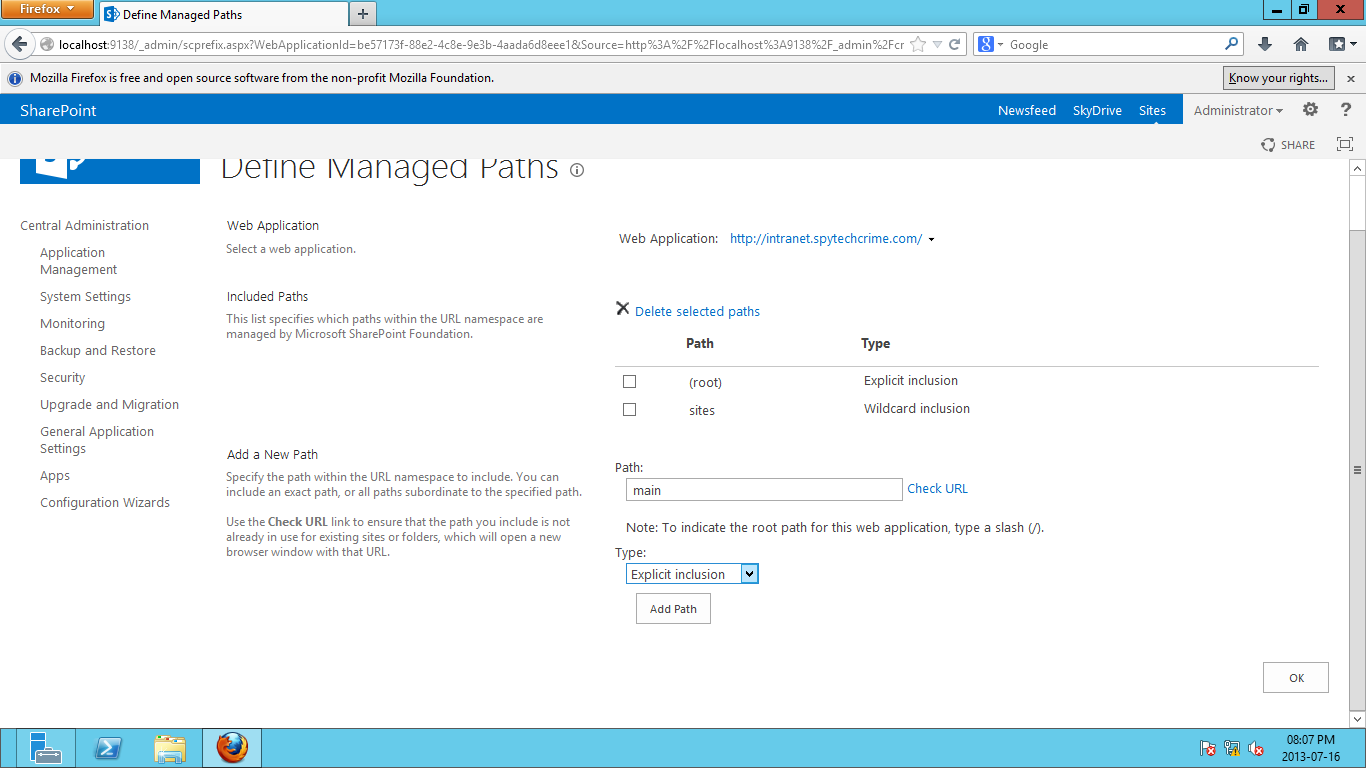Select the Define Managed Paths tab
Image resolution: width=1366 pixels, height=768 pixels.
pos(224,15)
